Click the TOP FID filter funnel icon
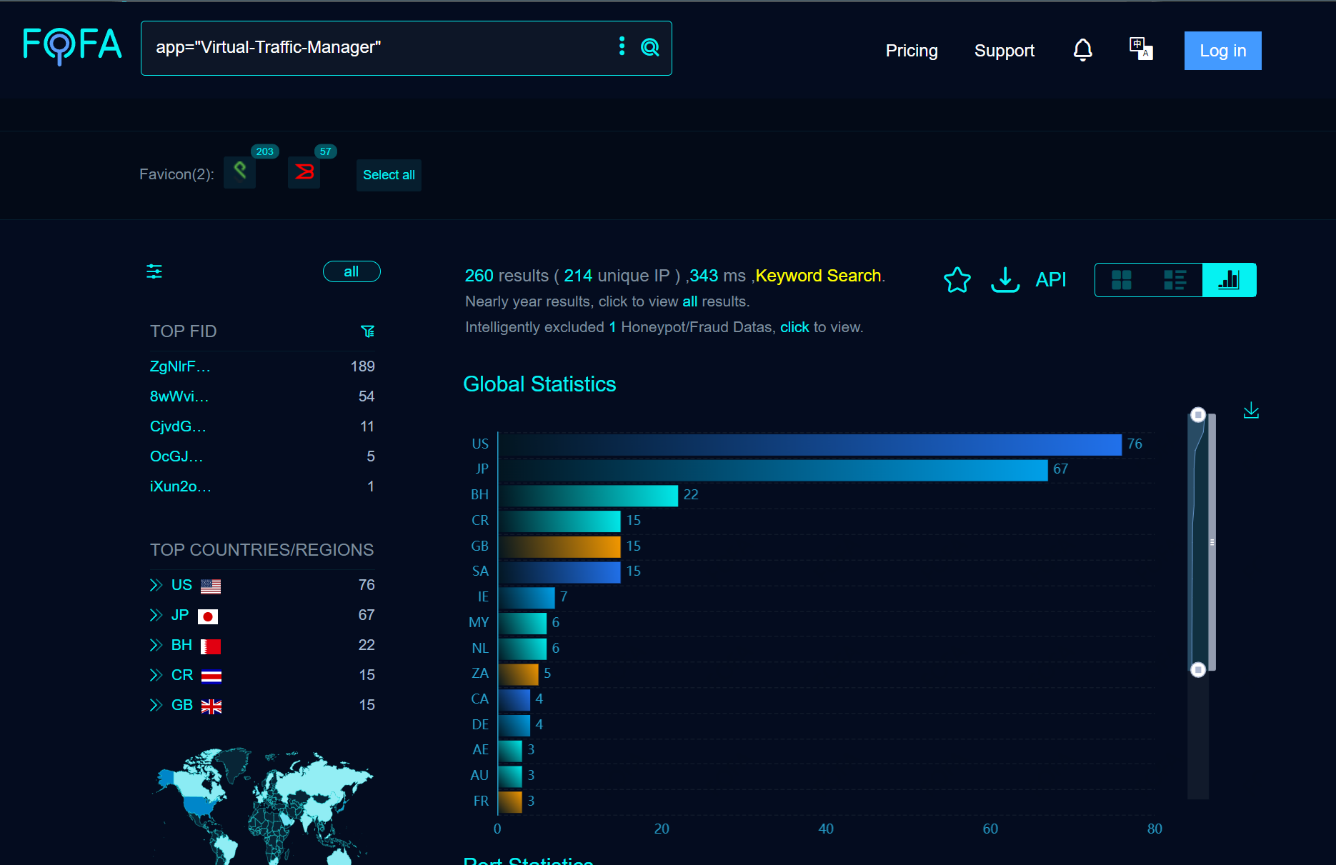Screen dimensions: 1336x865 [367, 331]
